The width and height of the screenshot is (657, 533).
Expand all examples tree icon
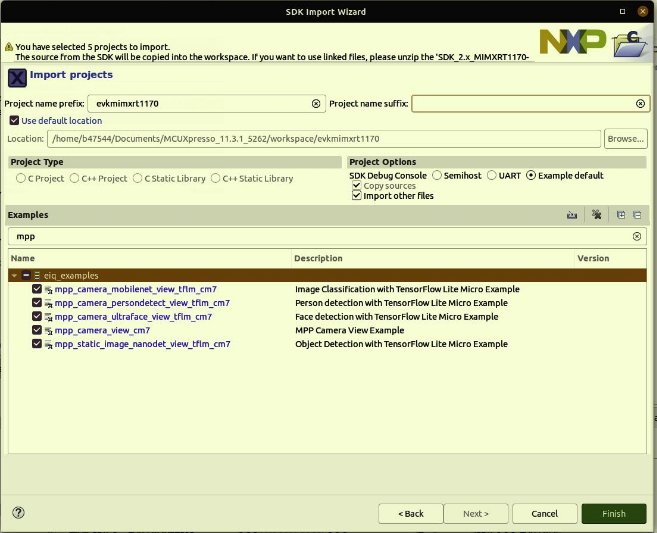click(x=621, y=215)
